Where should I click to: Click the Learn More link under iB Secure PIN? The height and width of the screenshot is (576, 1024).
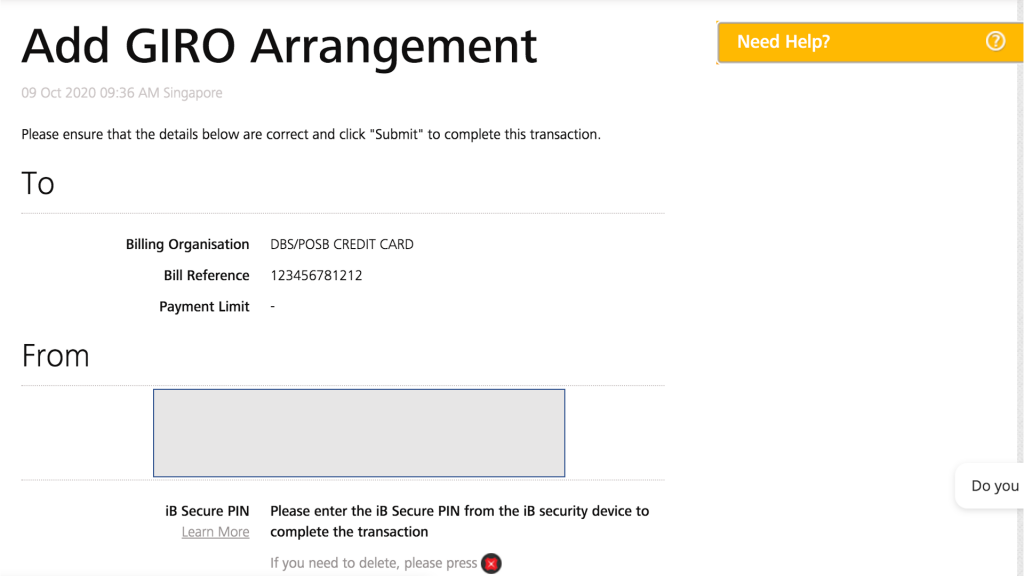tap(215, 531)
